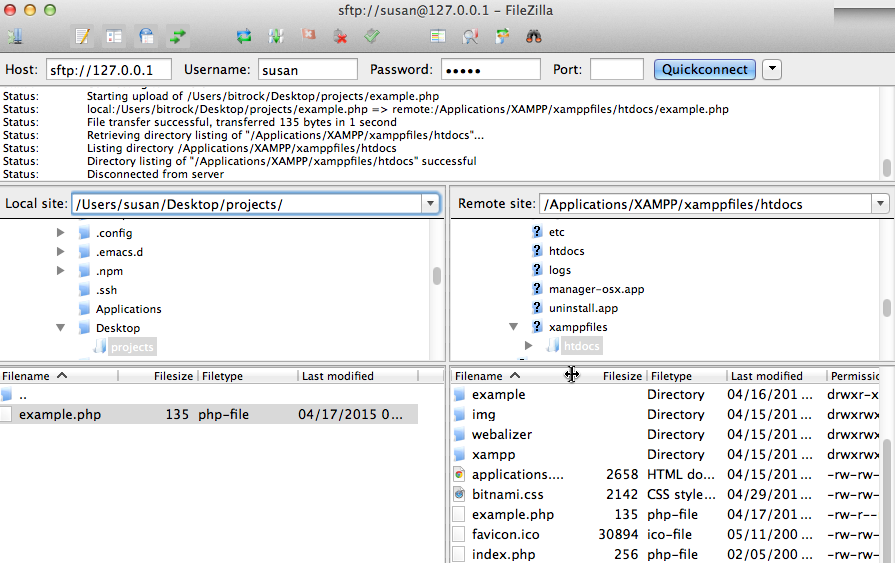The width and height of the screenshot is (895, 563).
Task: Toggle the message log display
Action: (x=82, y=37)
